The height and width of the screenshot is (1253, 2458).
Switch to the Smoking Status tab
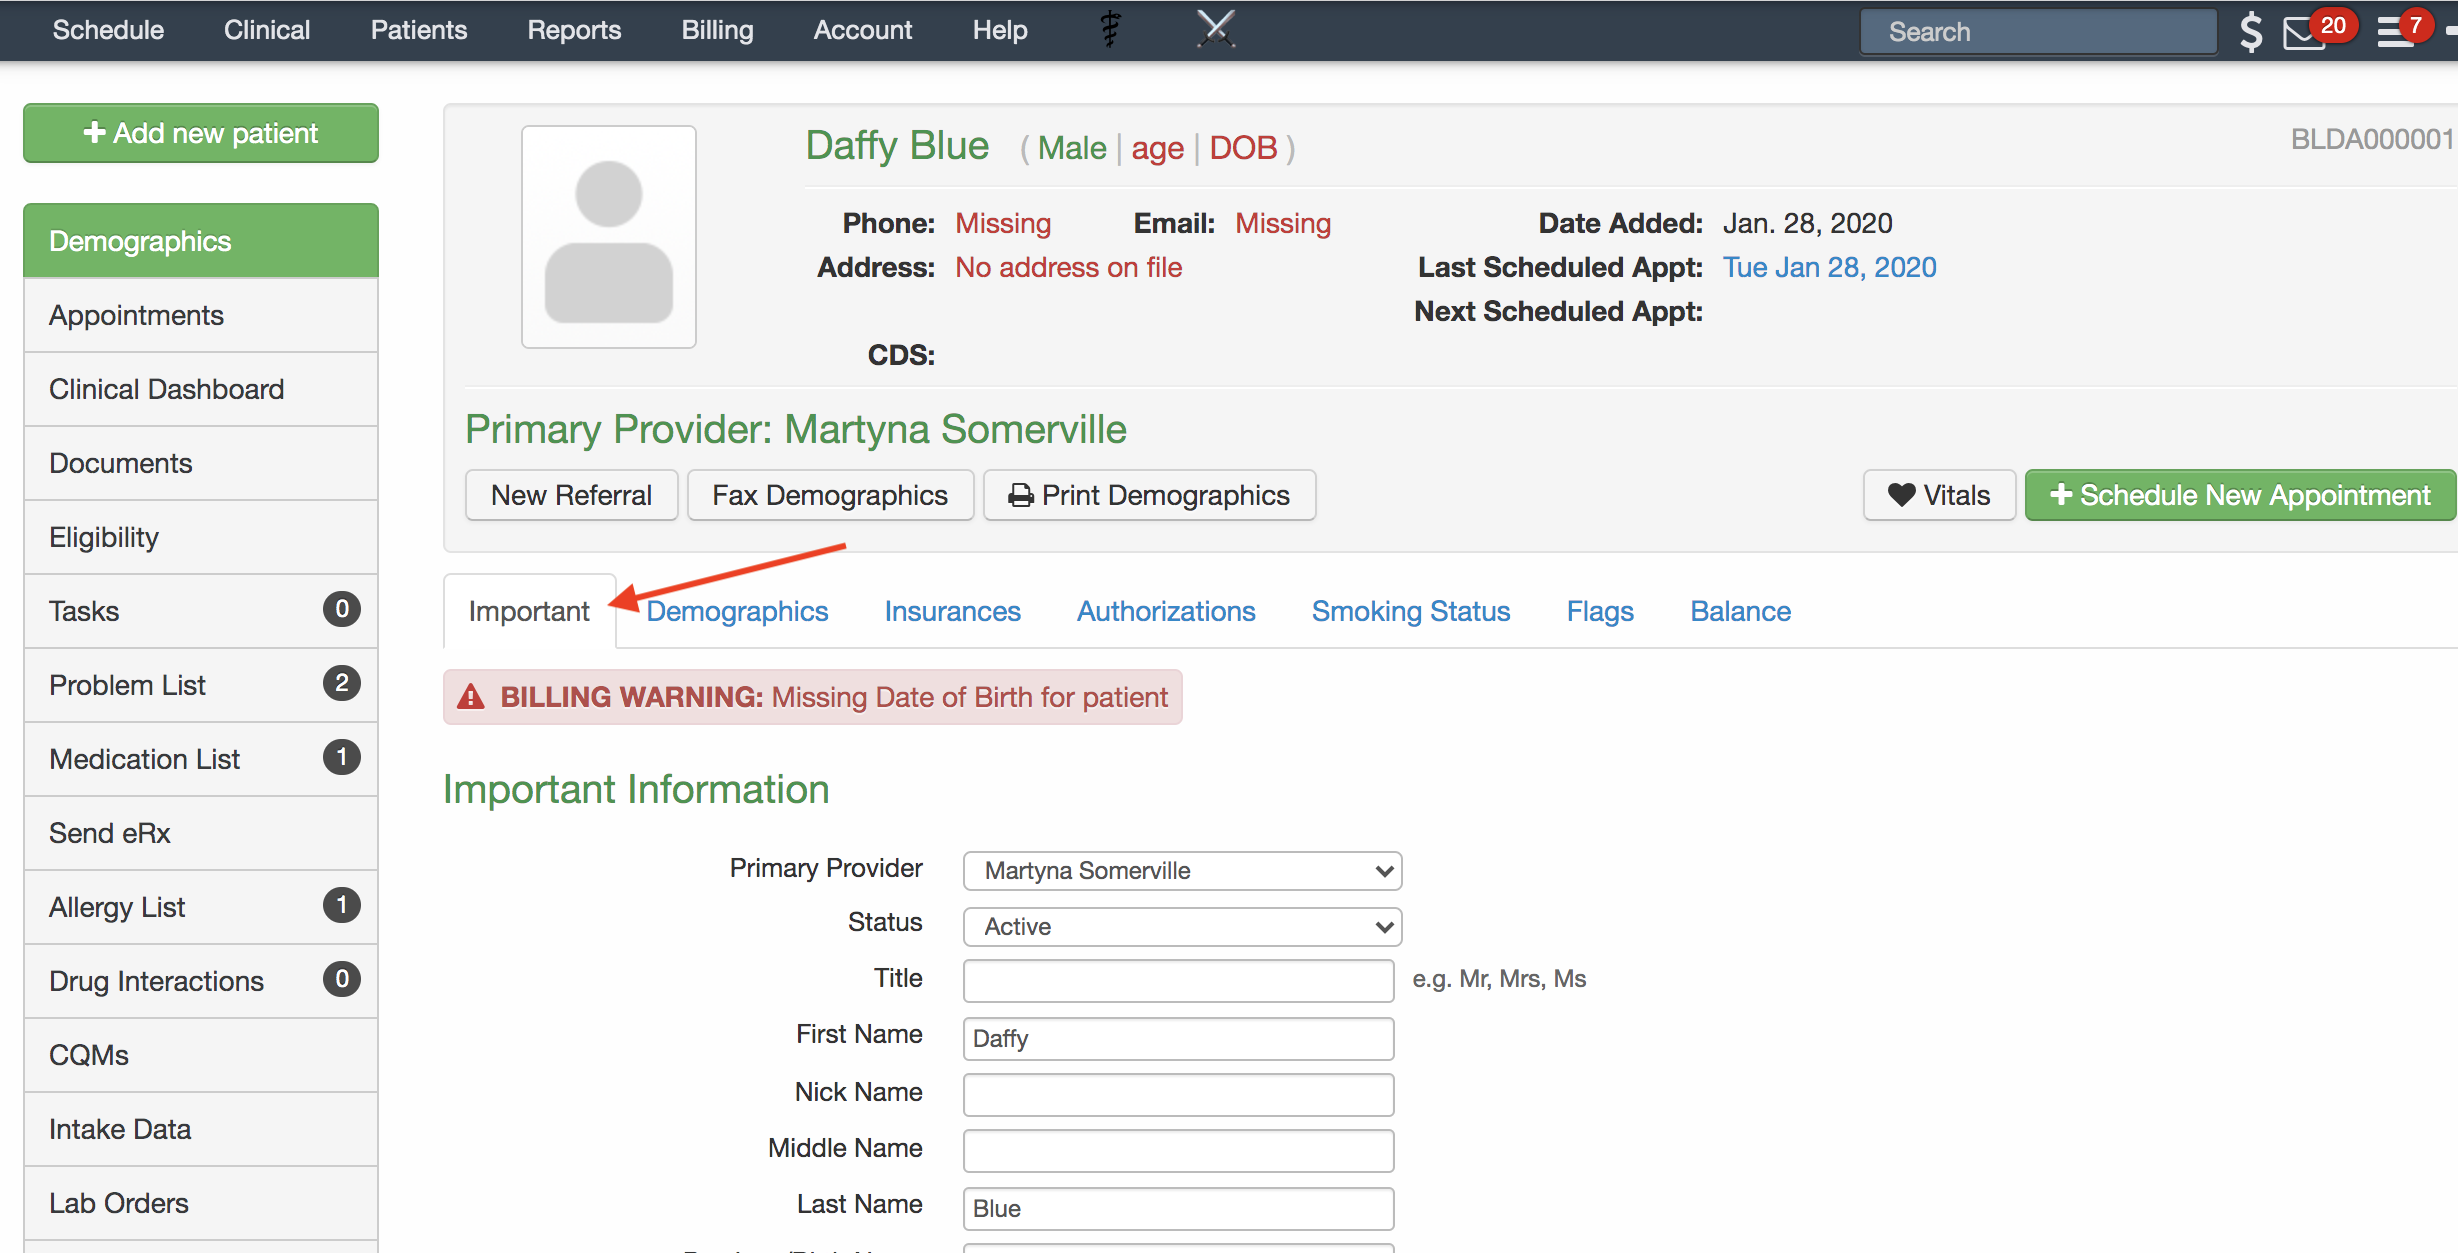point(1411,611)
